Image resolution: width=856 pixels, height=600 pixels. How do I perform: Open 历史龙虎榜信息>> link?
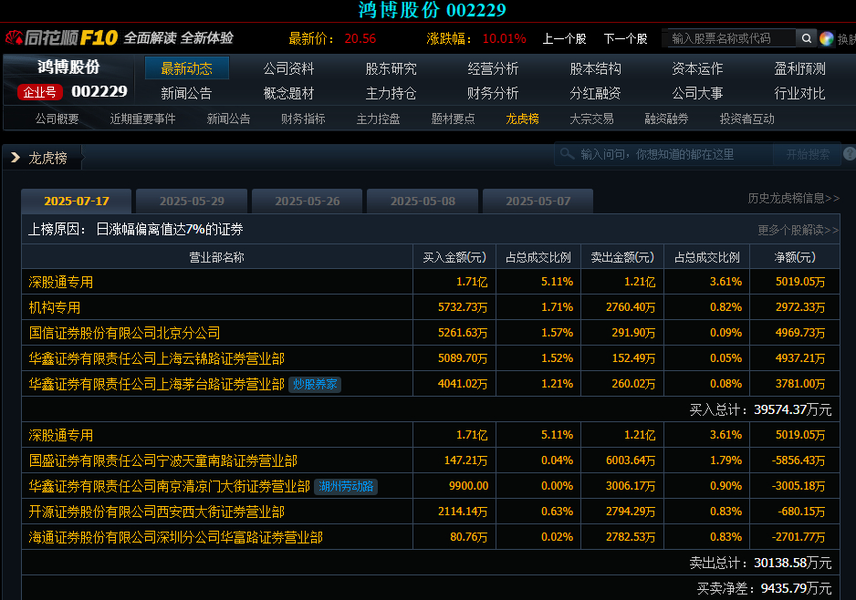(793, 198)
